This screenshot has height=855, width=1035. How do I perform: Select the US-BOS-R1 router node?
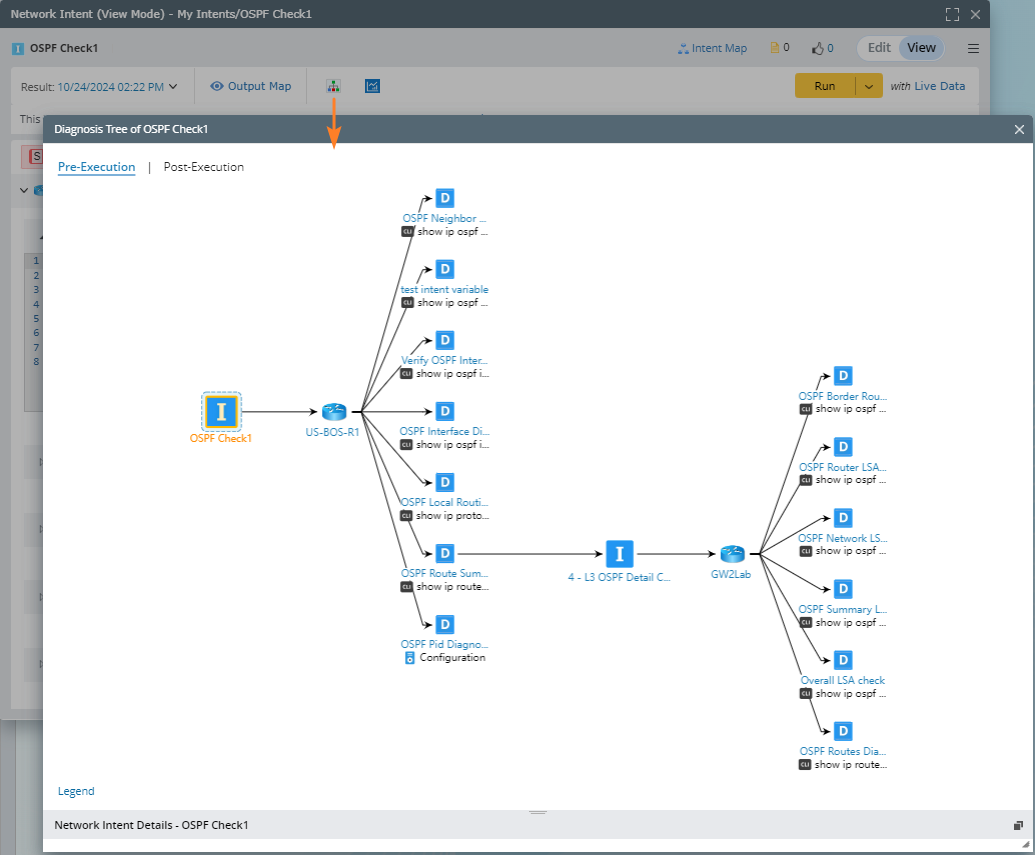tap(334, 411)
